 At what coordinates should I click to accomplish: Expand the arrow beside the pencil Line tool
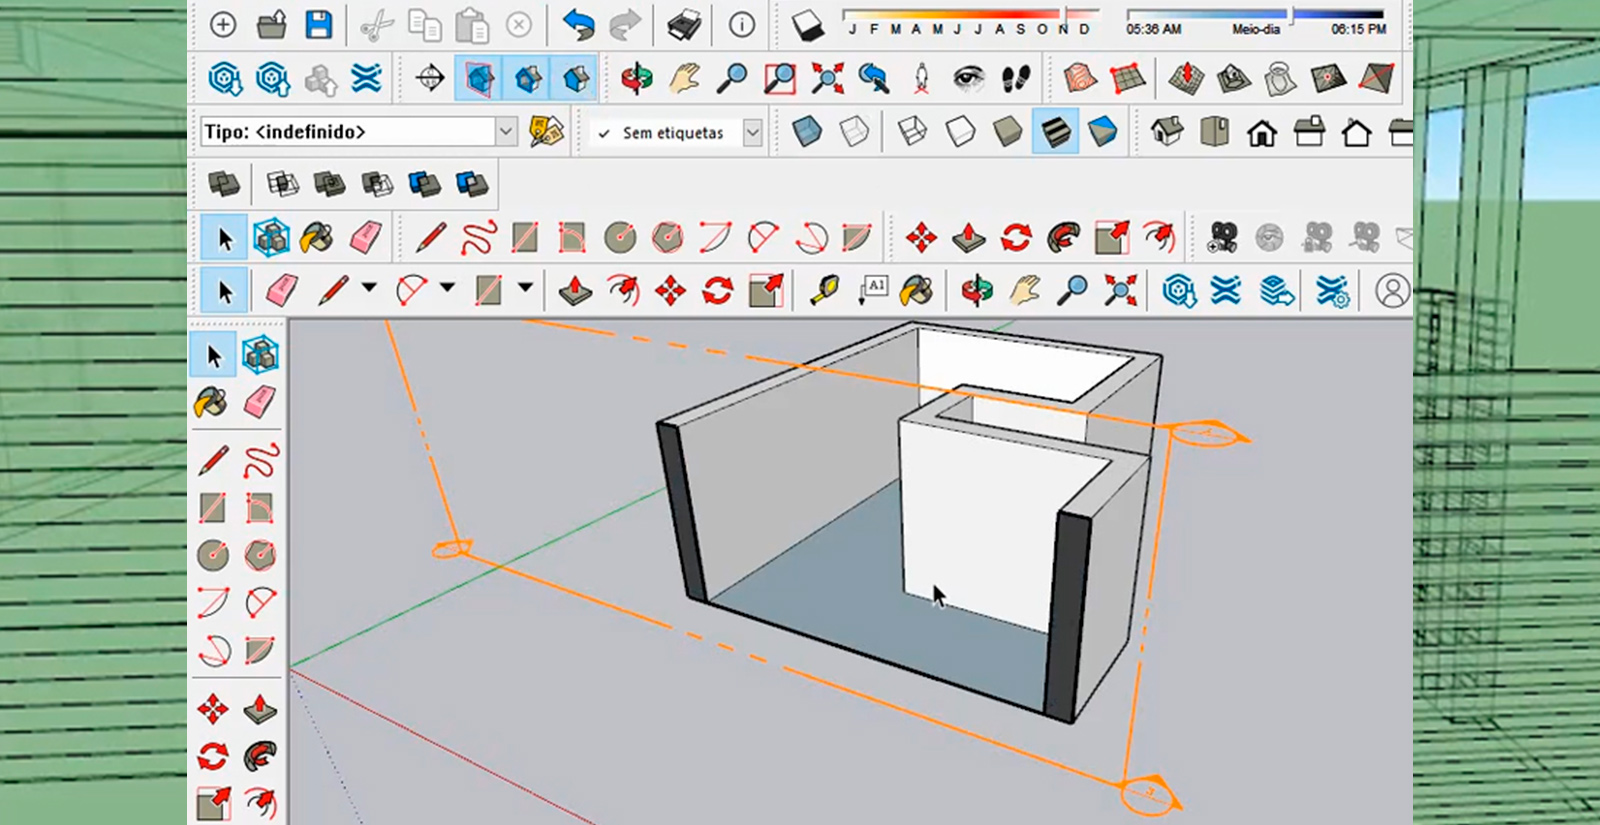[x=369, y=288]
